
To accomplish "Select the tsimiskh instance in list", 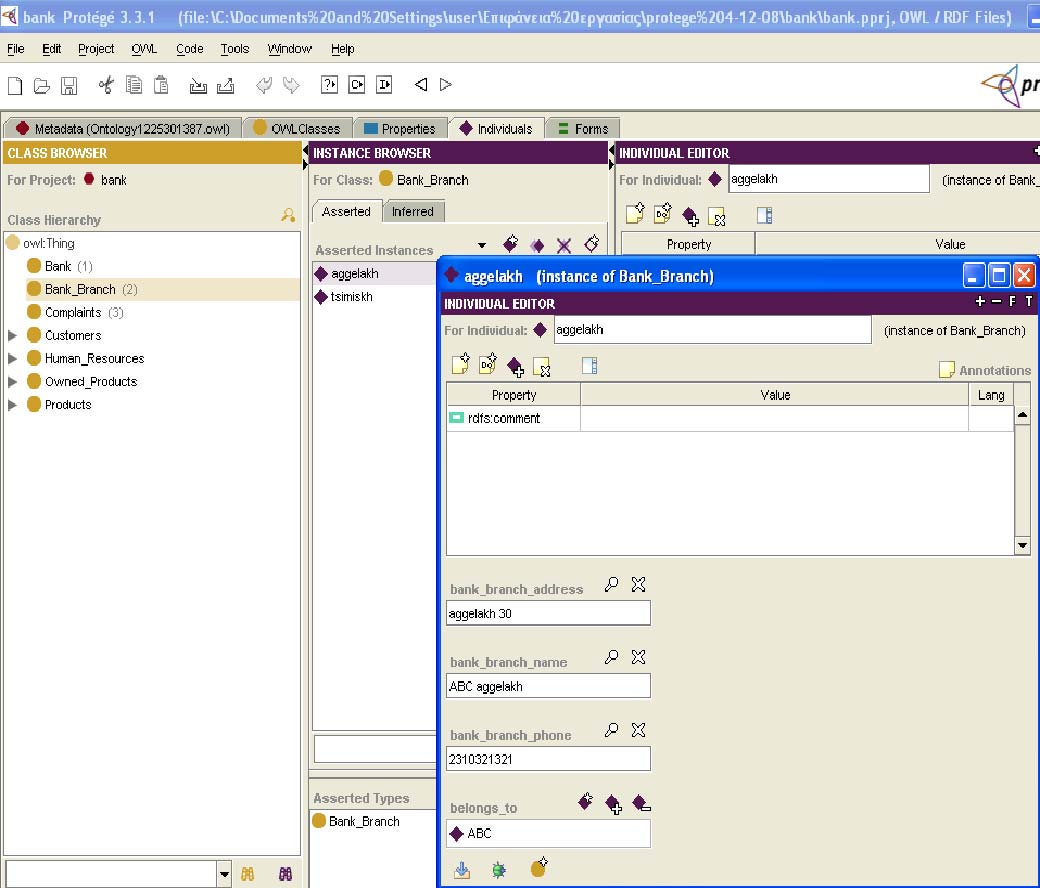I will 352,297.
